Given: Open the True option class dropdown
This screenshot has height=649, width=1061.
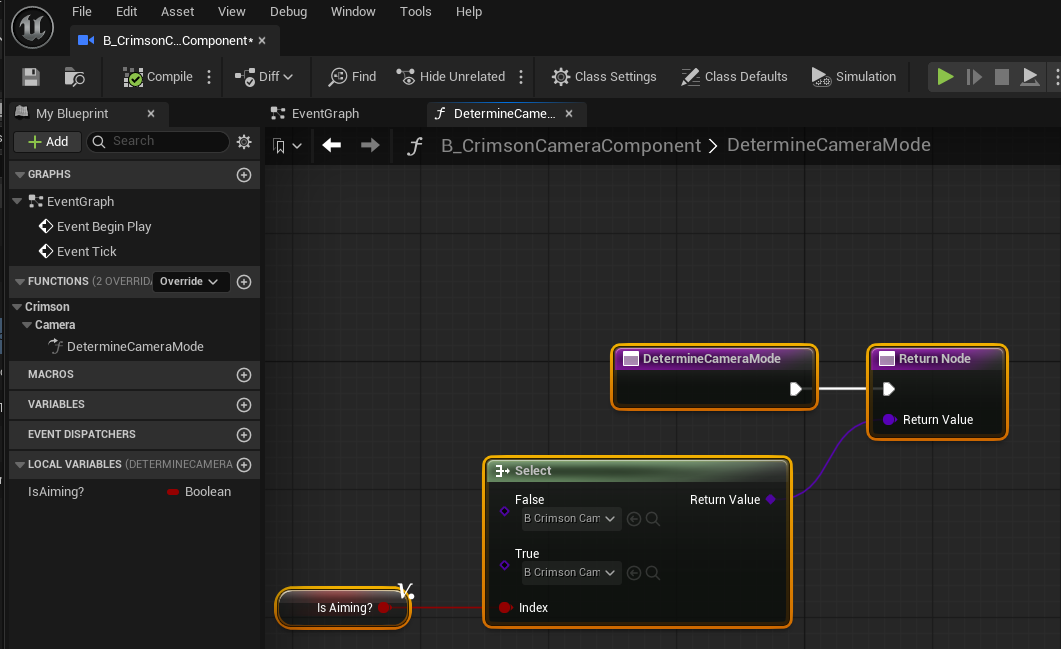Looking at the screenshot, I should coord(570,573).
